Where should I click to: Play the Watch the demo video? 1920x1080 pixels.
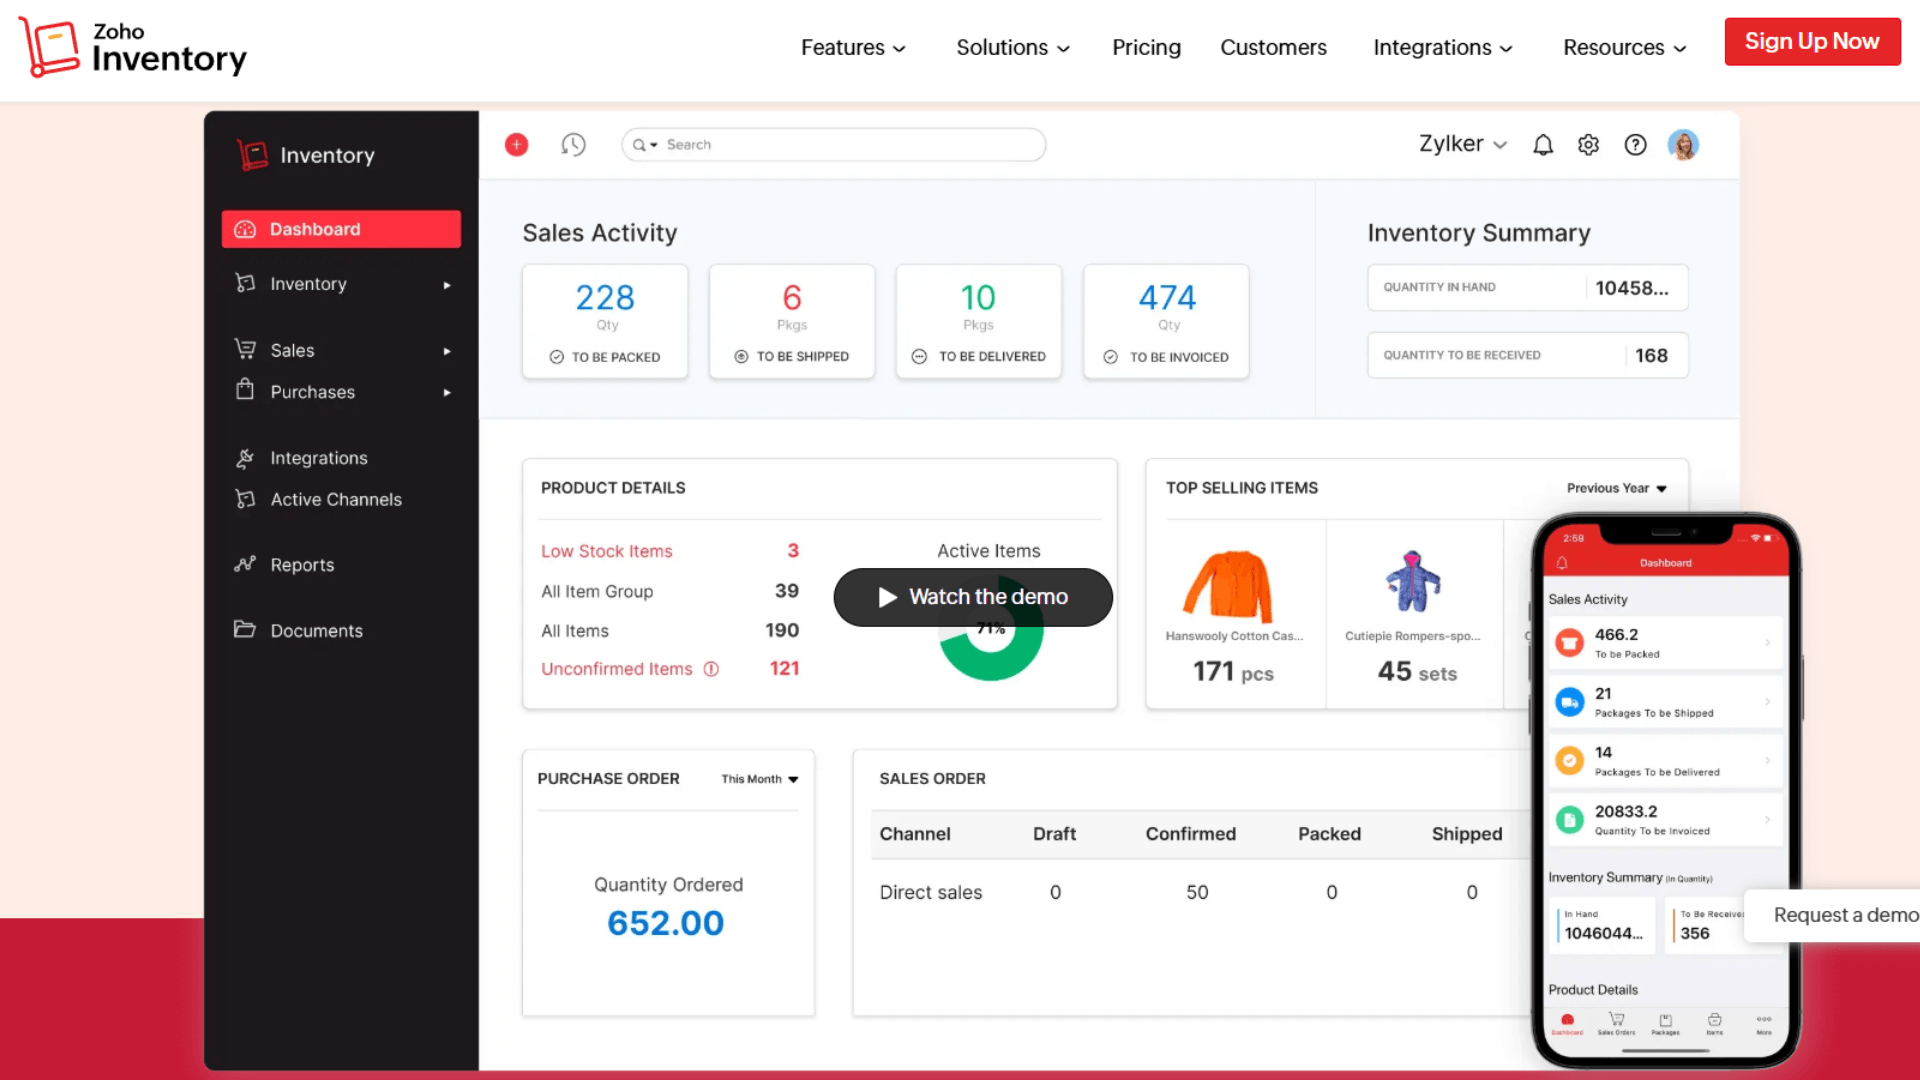(973, 597)
